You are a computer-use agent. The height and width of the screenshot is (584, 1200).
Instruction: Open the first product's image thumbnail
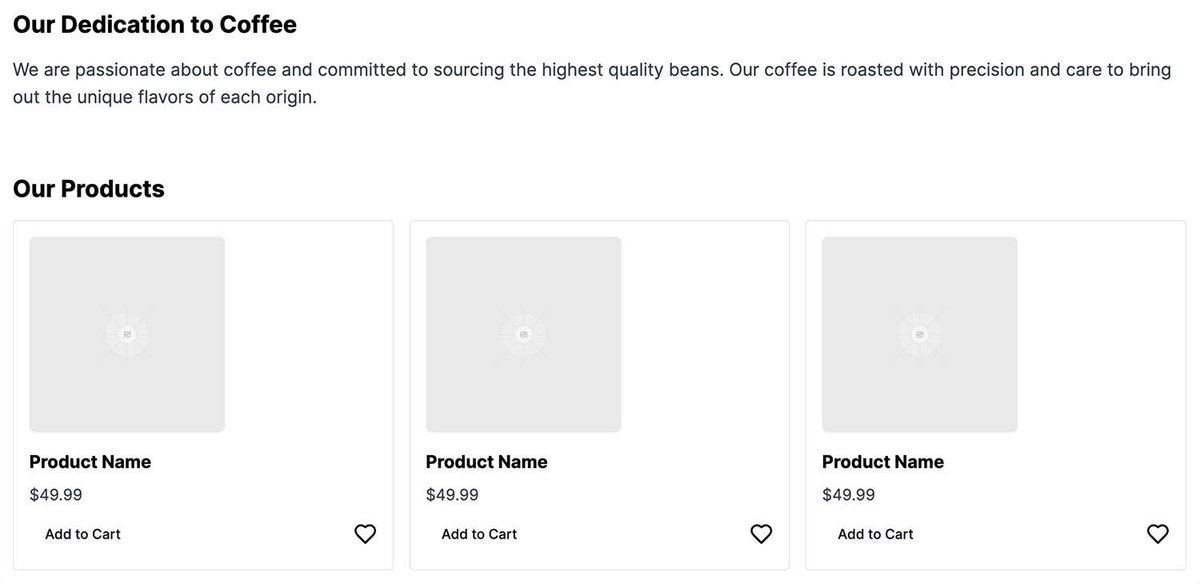[127, 334]
